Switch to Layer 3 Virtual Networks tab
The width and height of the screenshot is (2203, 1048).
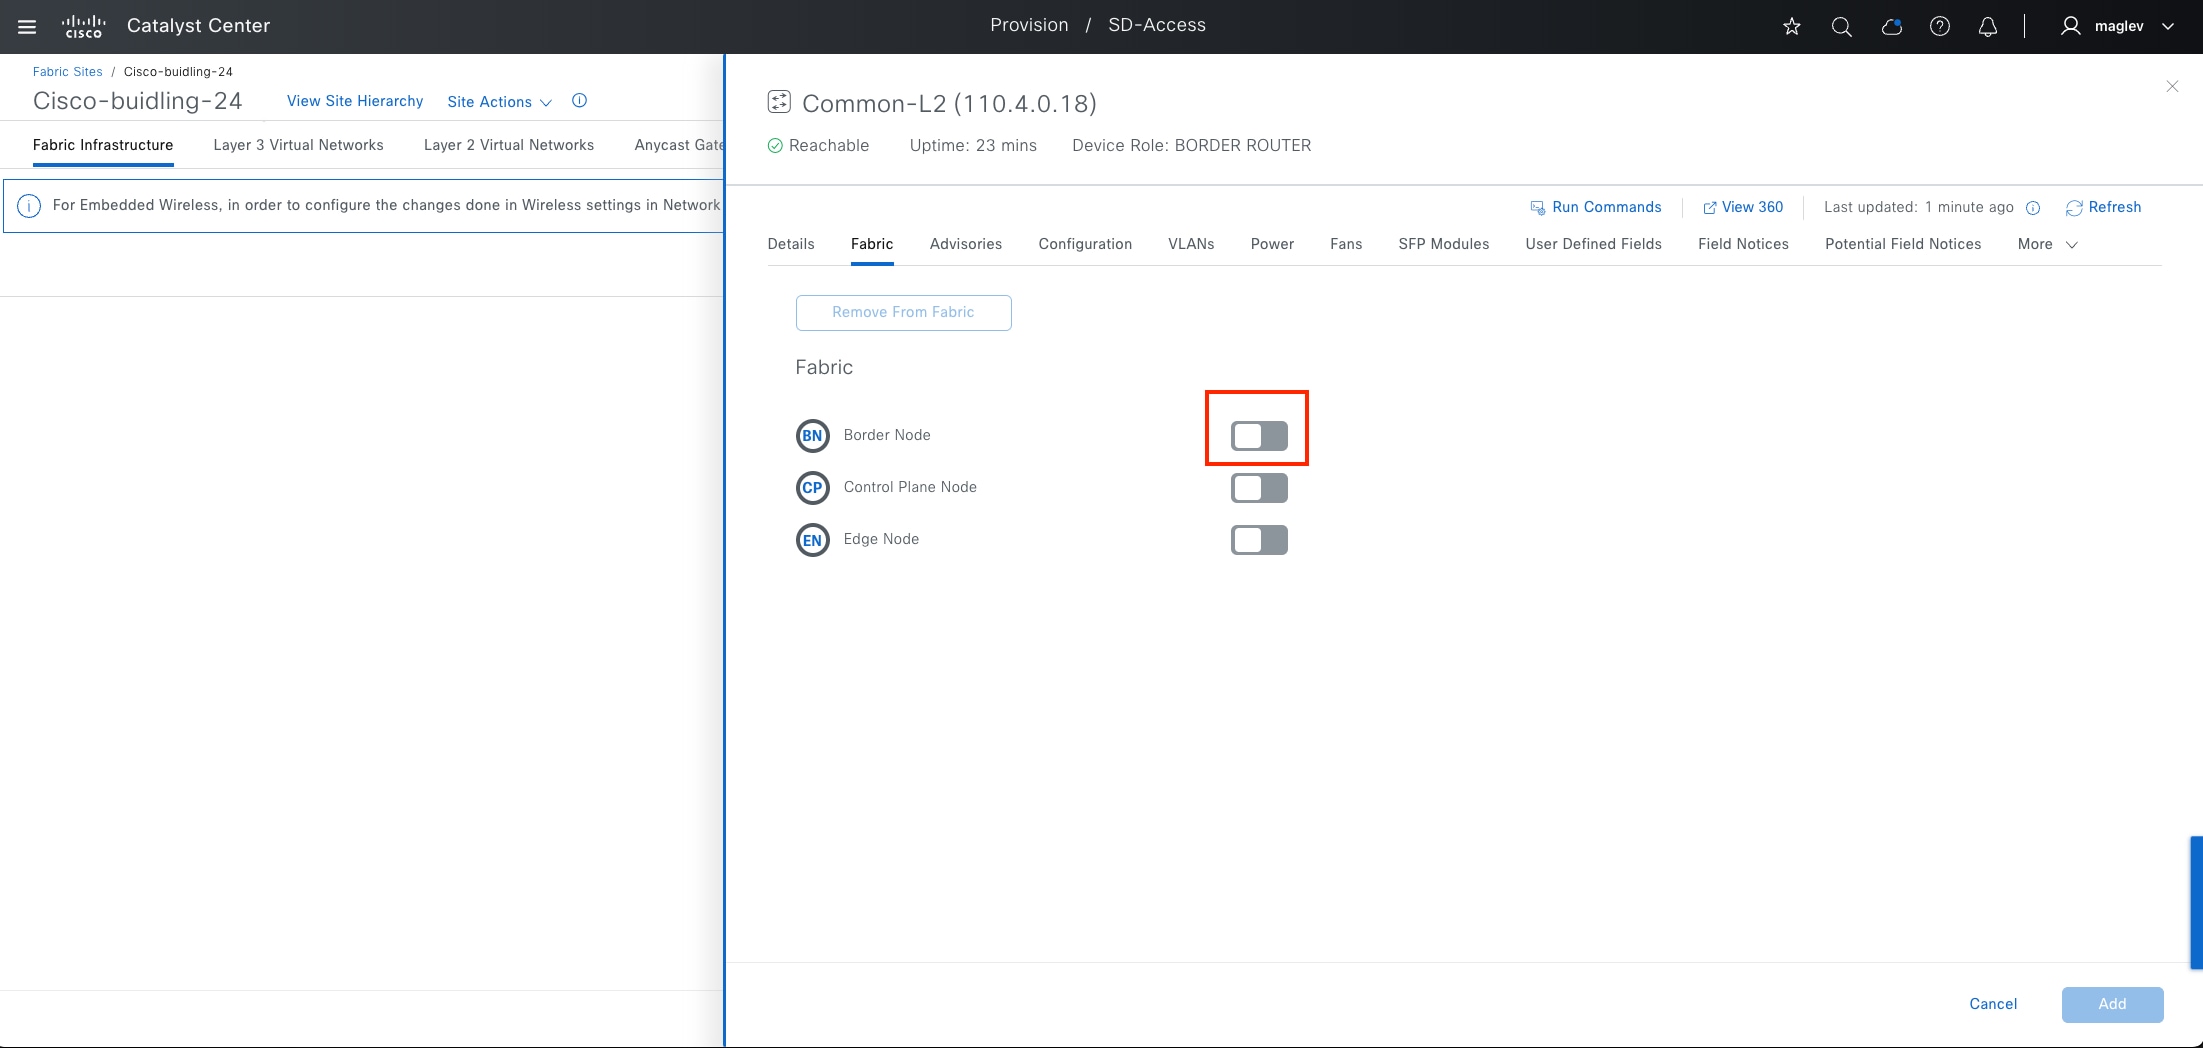tap(298, 145)
